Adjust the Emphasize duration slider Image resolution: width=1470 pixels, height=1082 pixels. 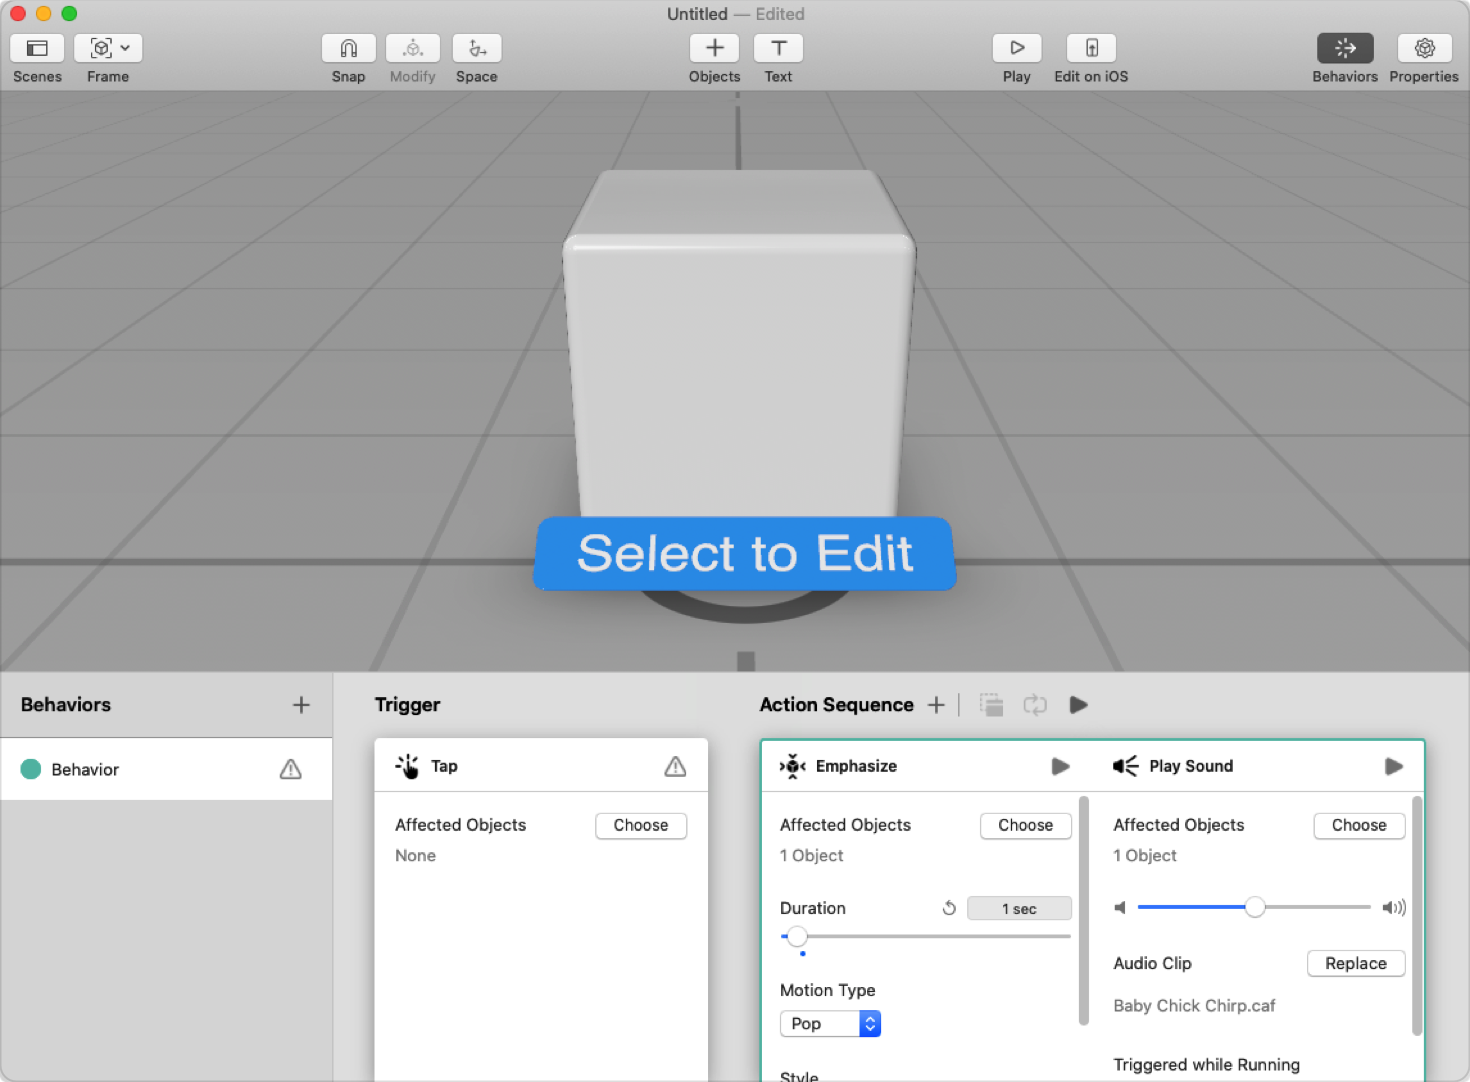pyautogui.click(x=797, y=936)
